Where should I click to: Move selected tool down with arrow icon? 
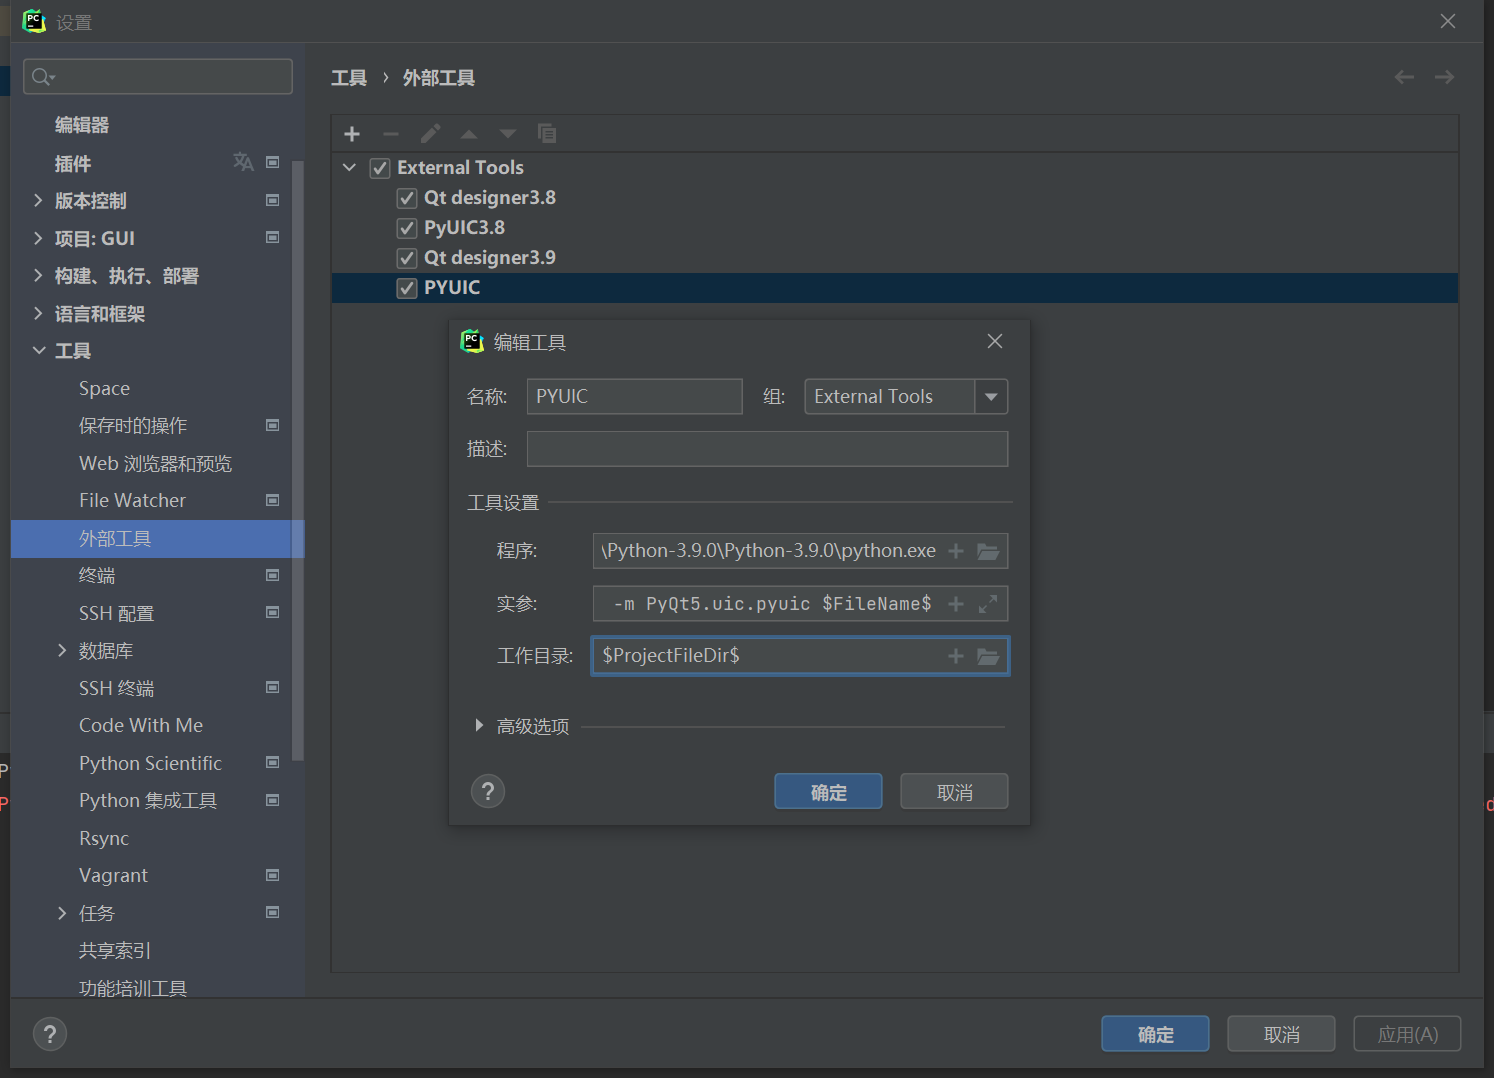508,134
